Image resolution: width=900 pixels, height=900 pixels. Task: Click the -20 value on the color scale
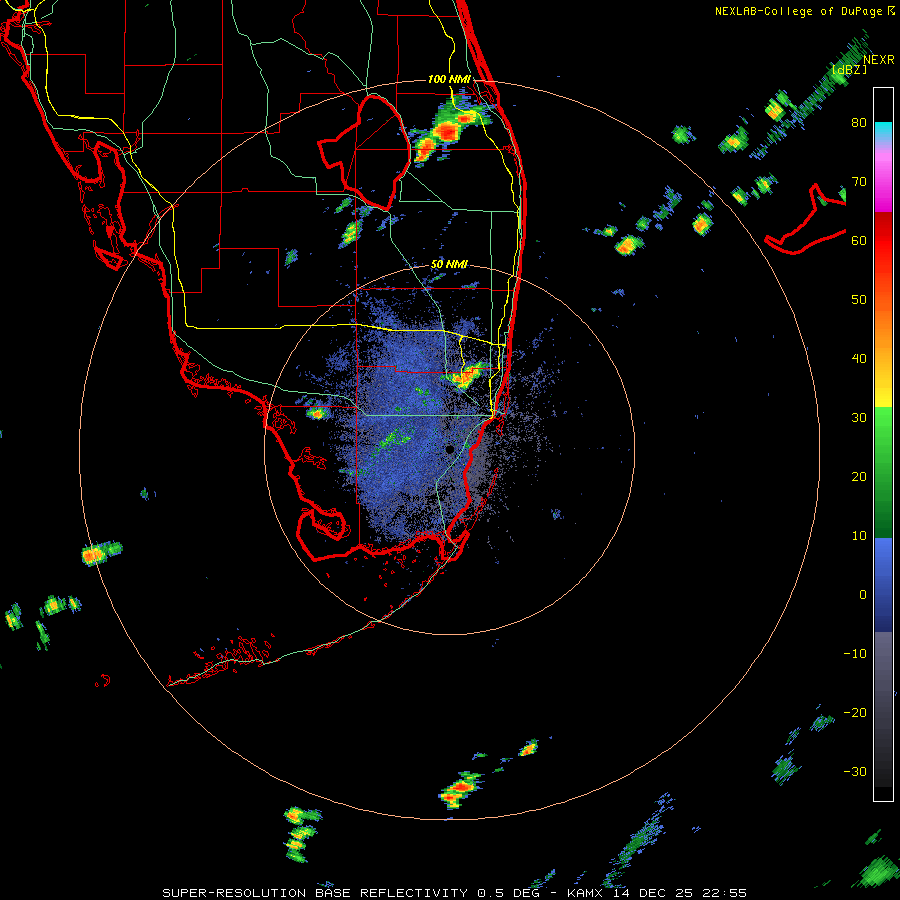855,713
